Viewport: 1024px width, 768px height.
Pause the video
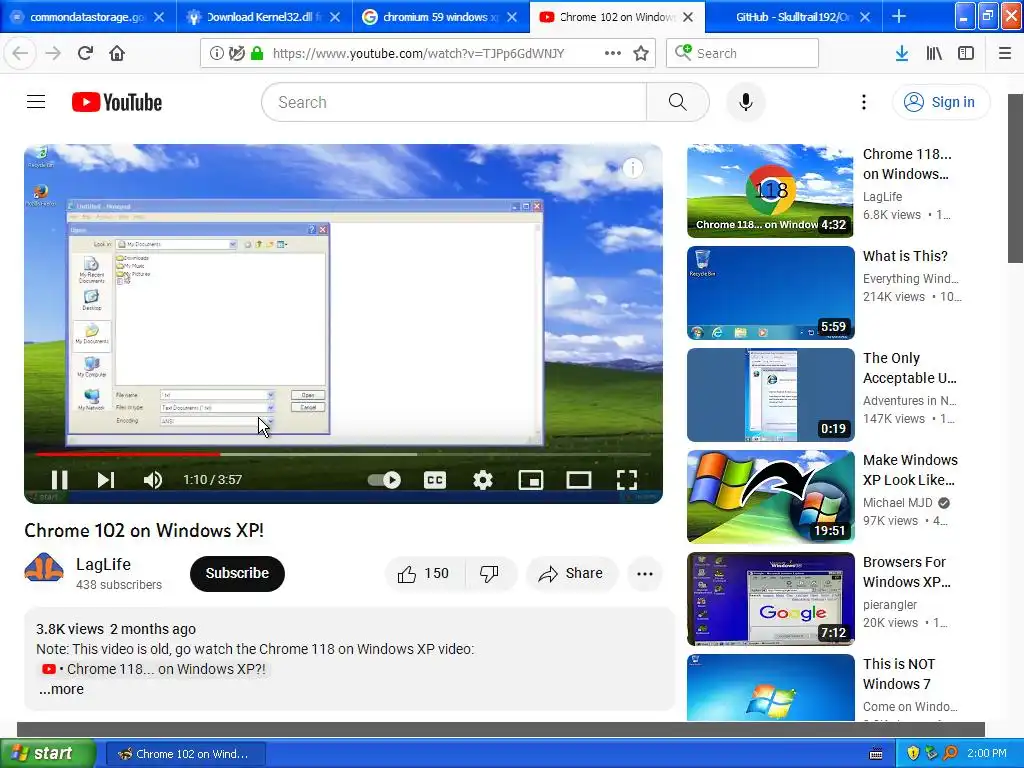[59, 480]
